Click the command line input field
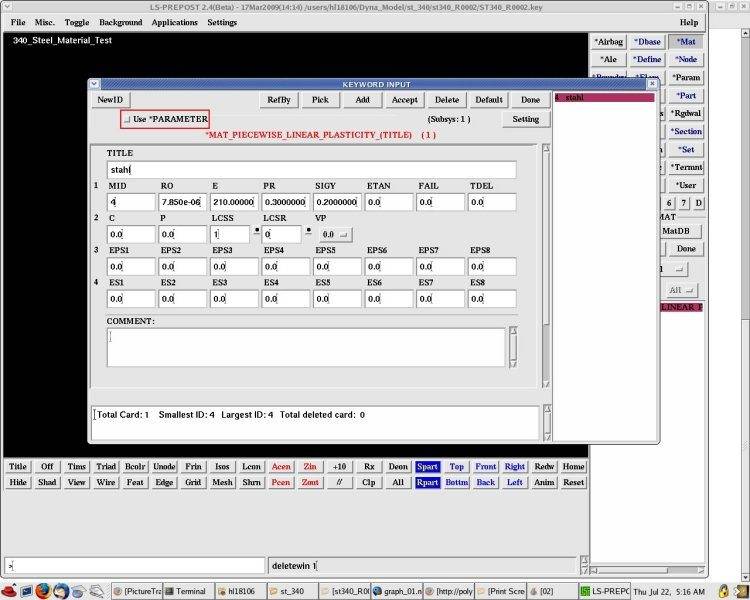The width and height of the screenshot is (750, 600). pos(135,566)
